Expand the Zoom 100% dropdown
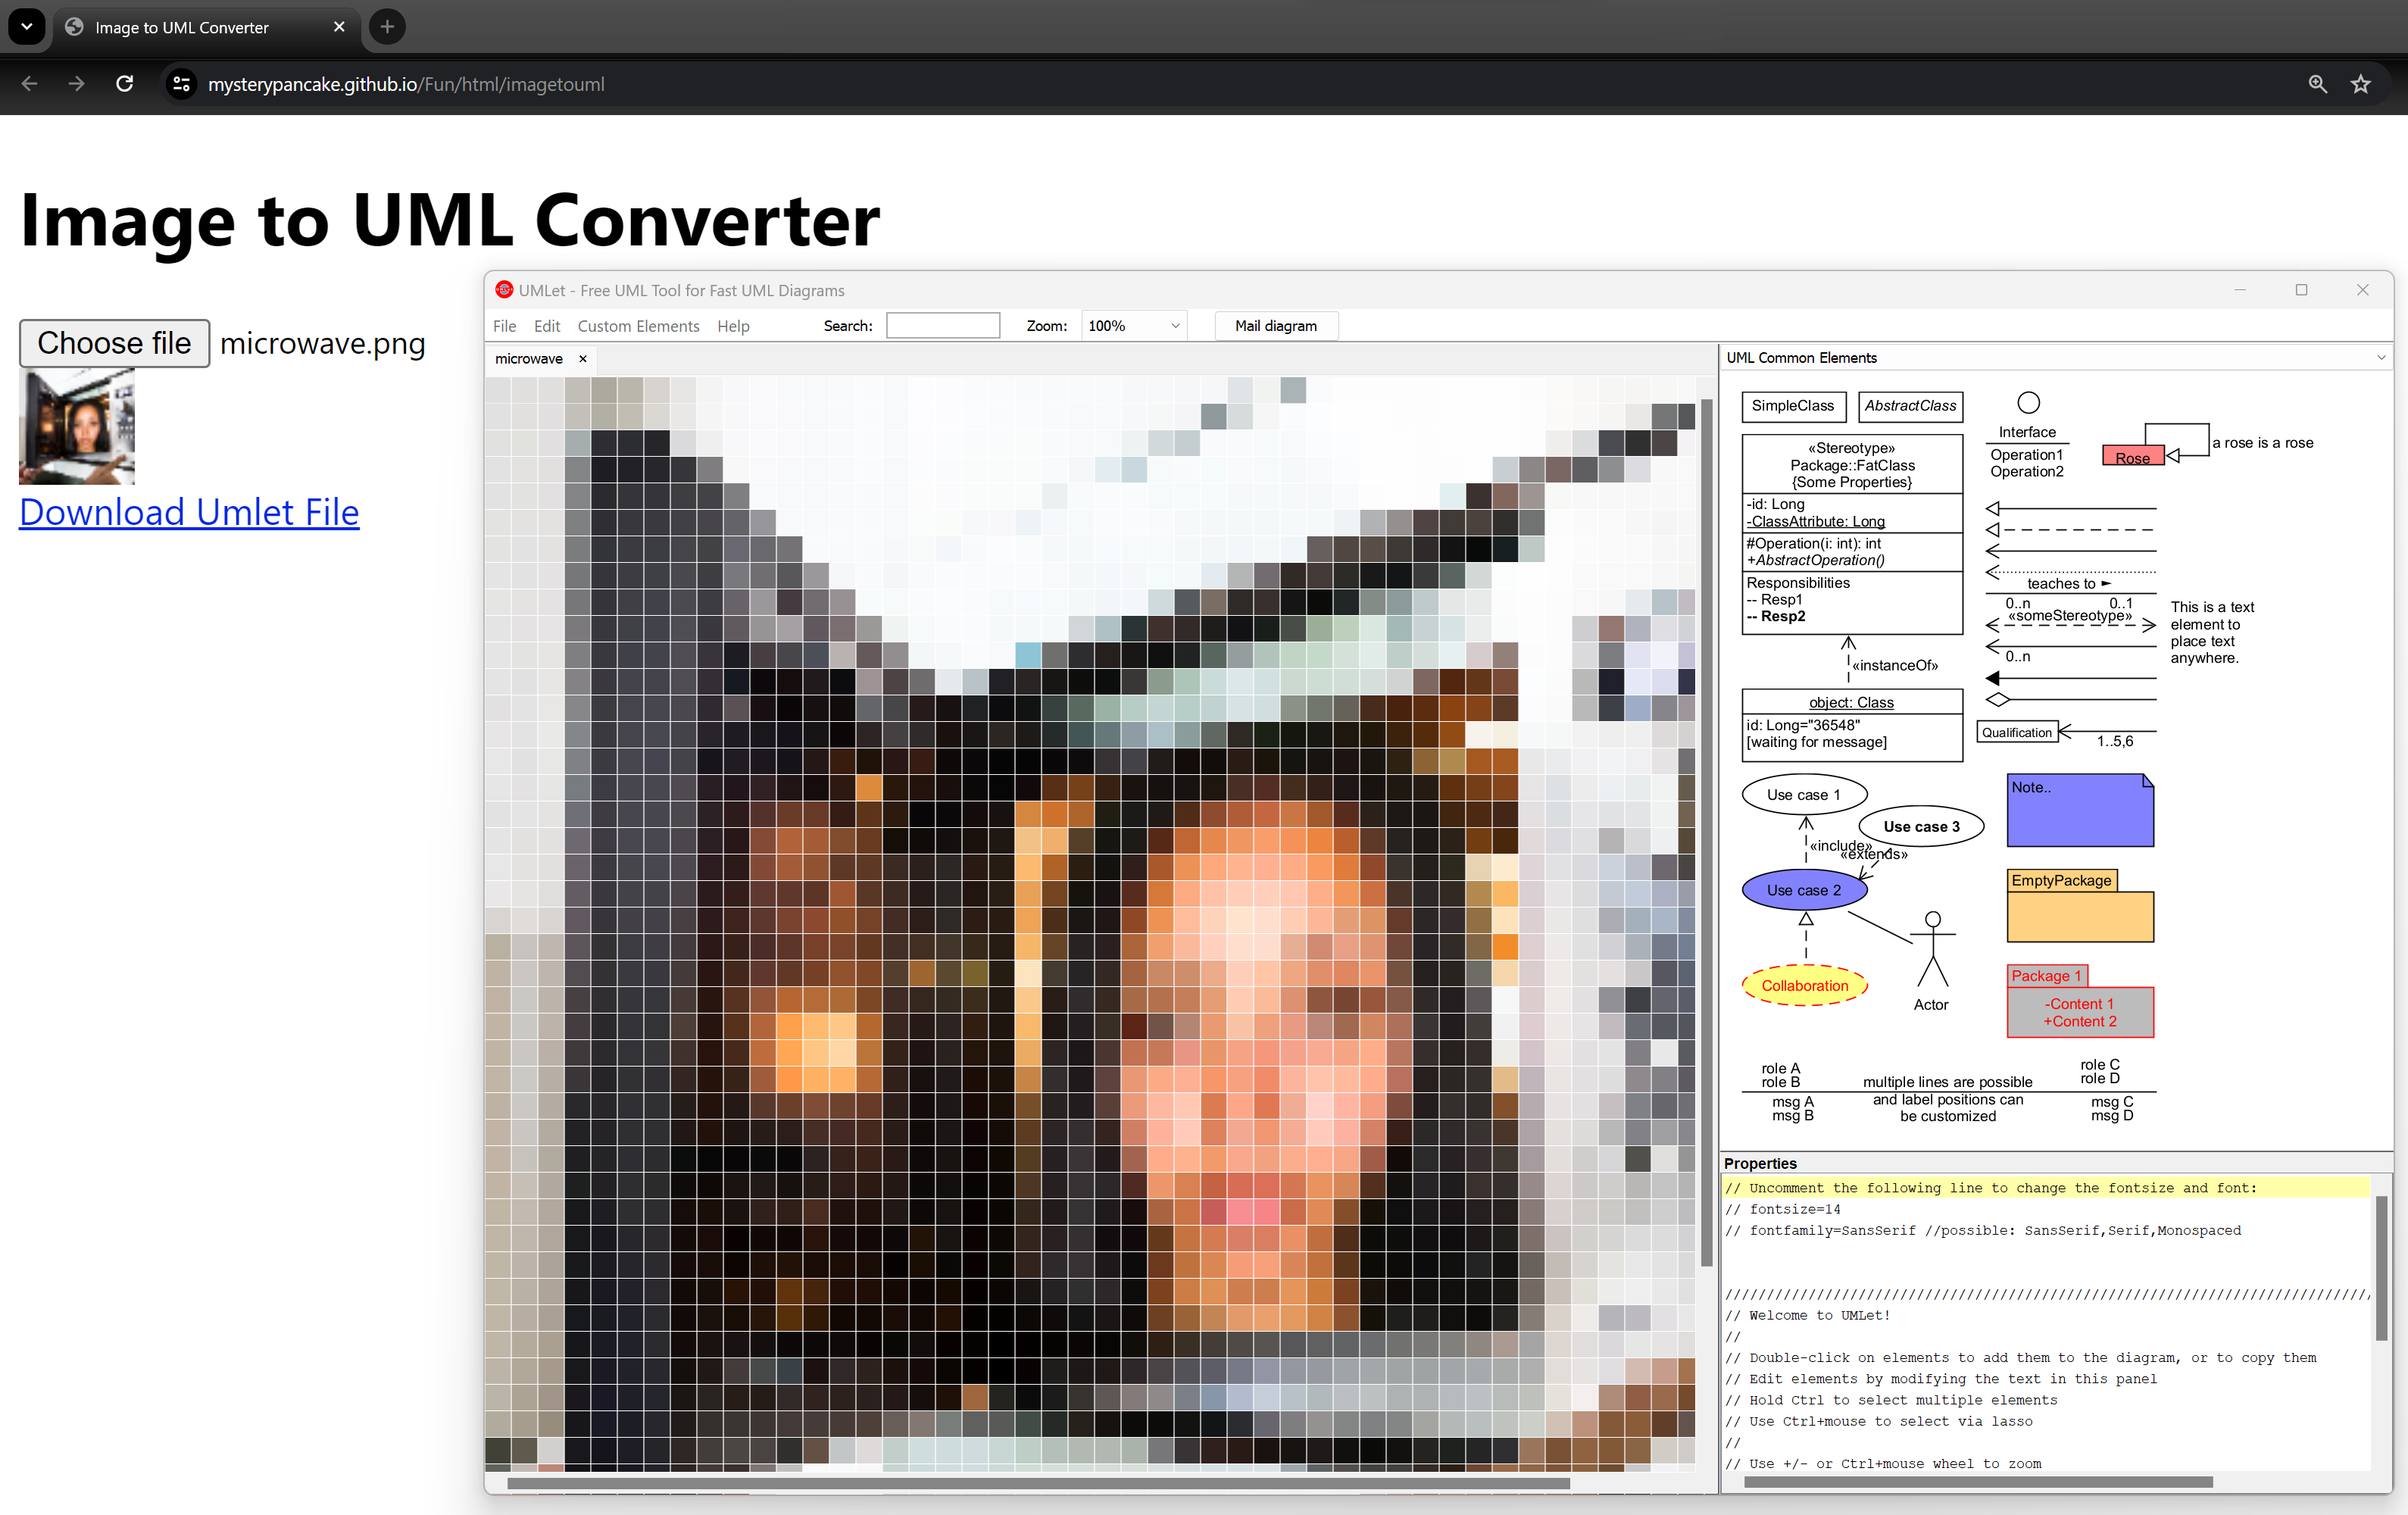 1175,326
